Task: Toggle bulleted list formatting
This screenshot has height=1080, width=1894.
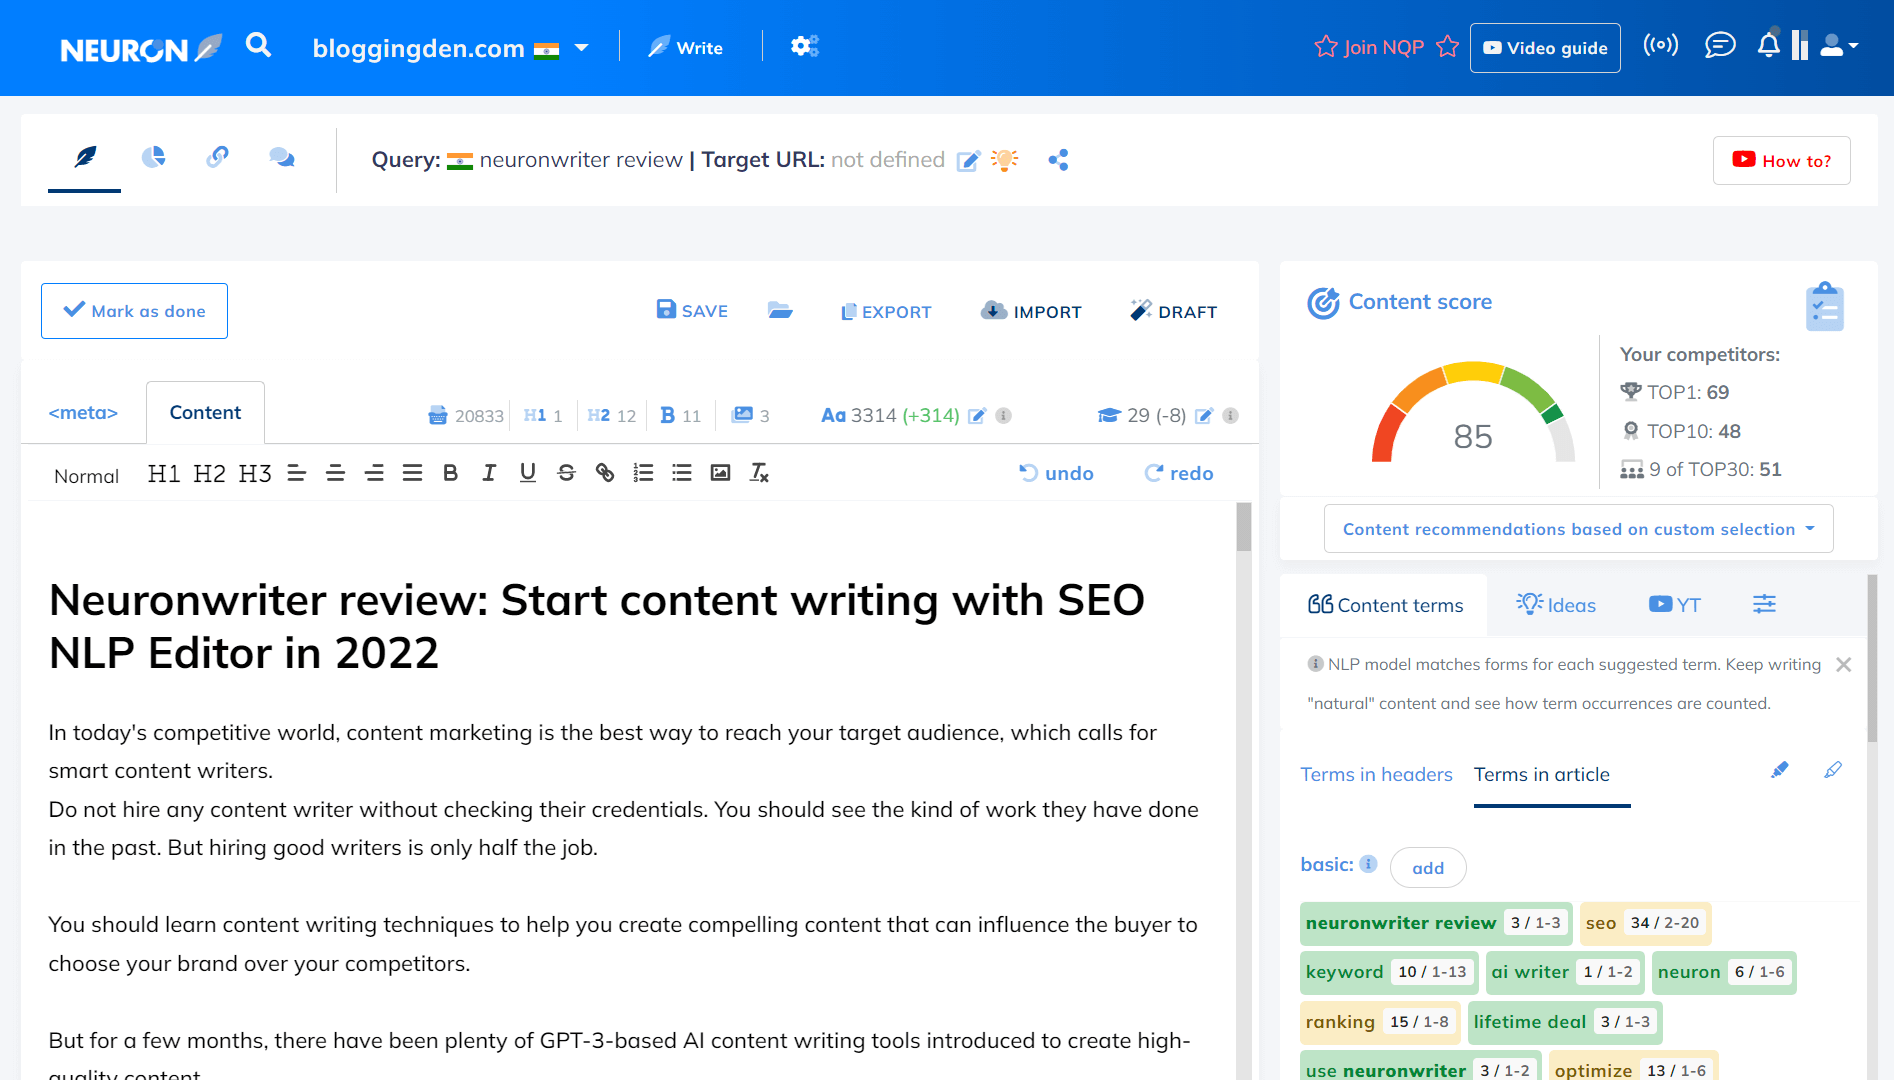Action: 682,473
